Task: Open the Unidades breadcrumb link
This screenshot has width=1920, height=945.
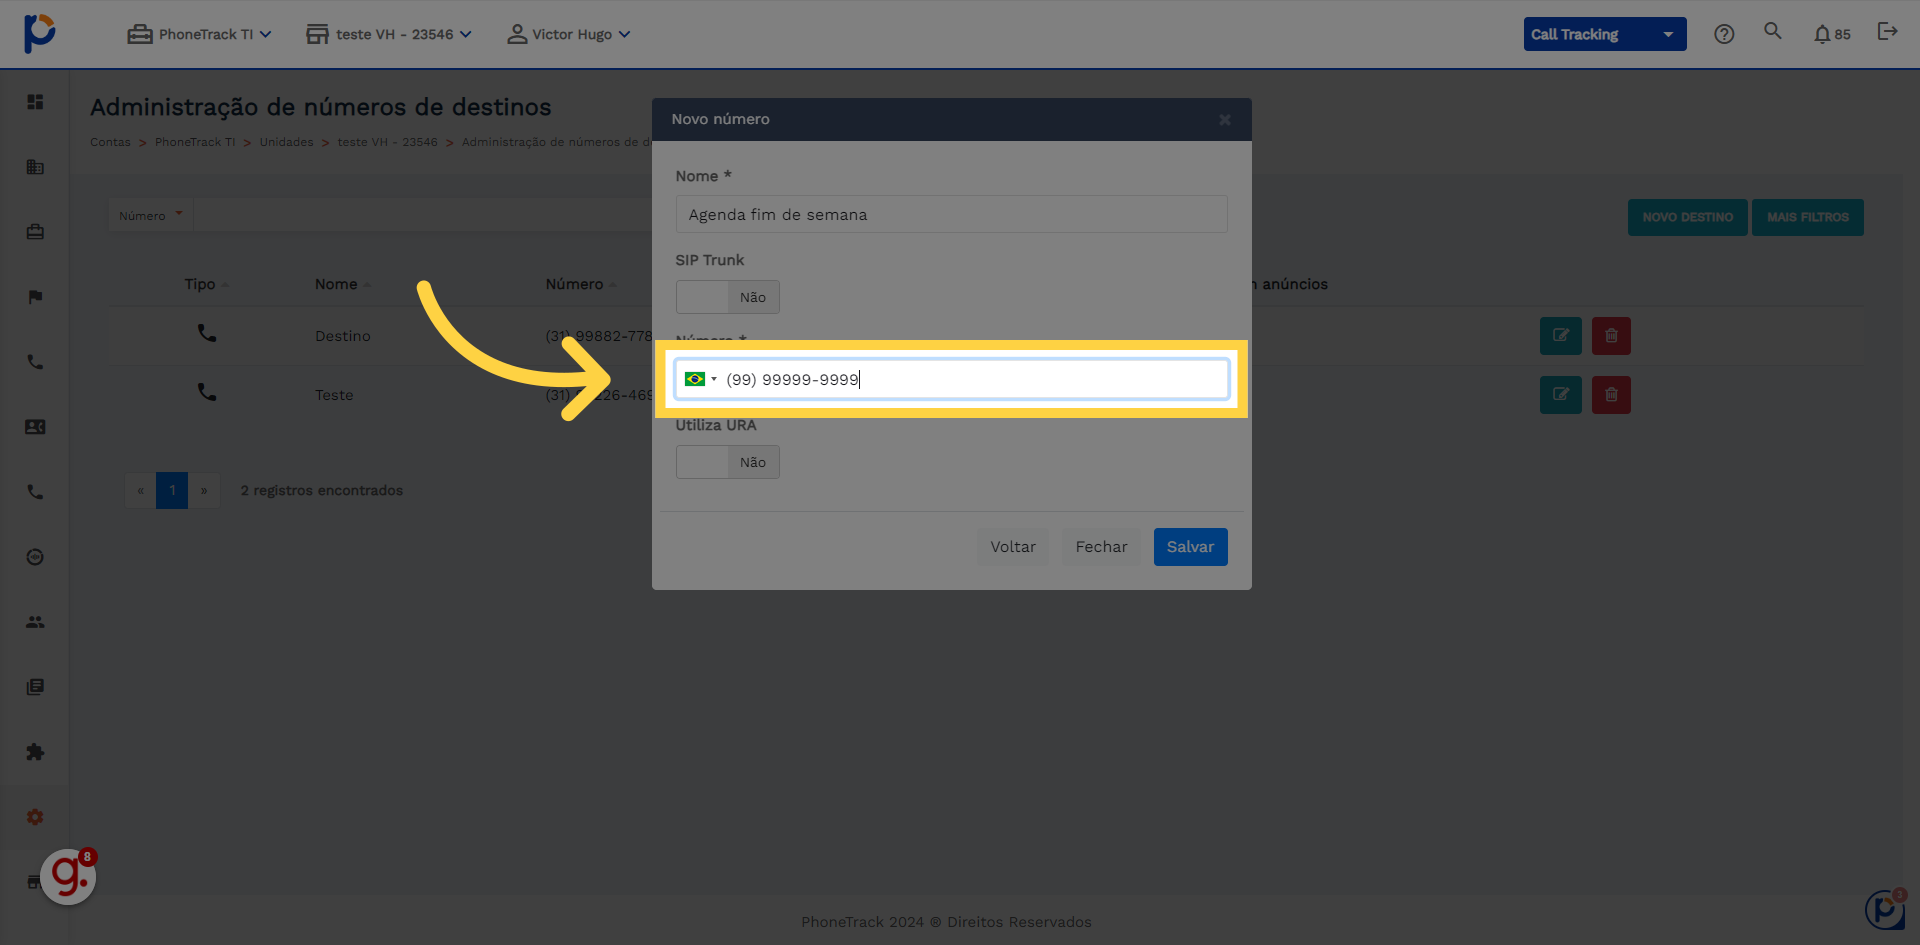Action: [286, 142]
